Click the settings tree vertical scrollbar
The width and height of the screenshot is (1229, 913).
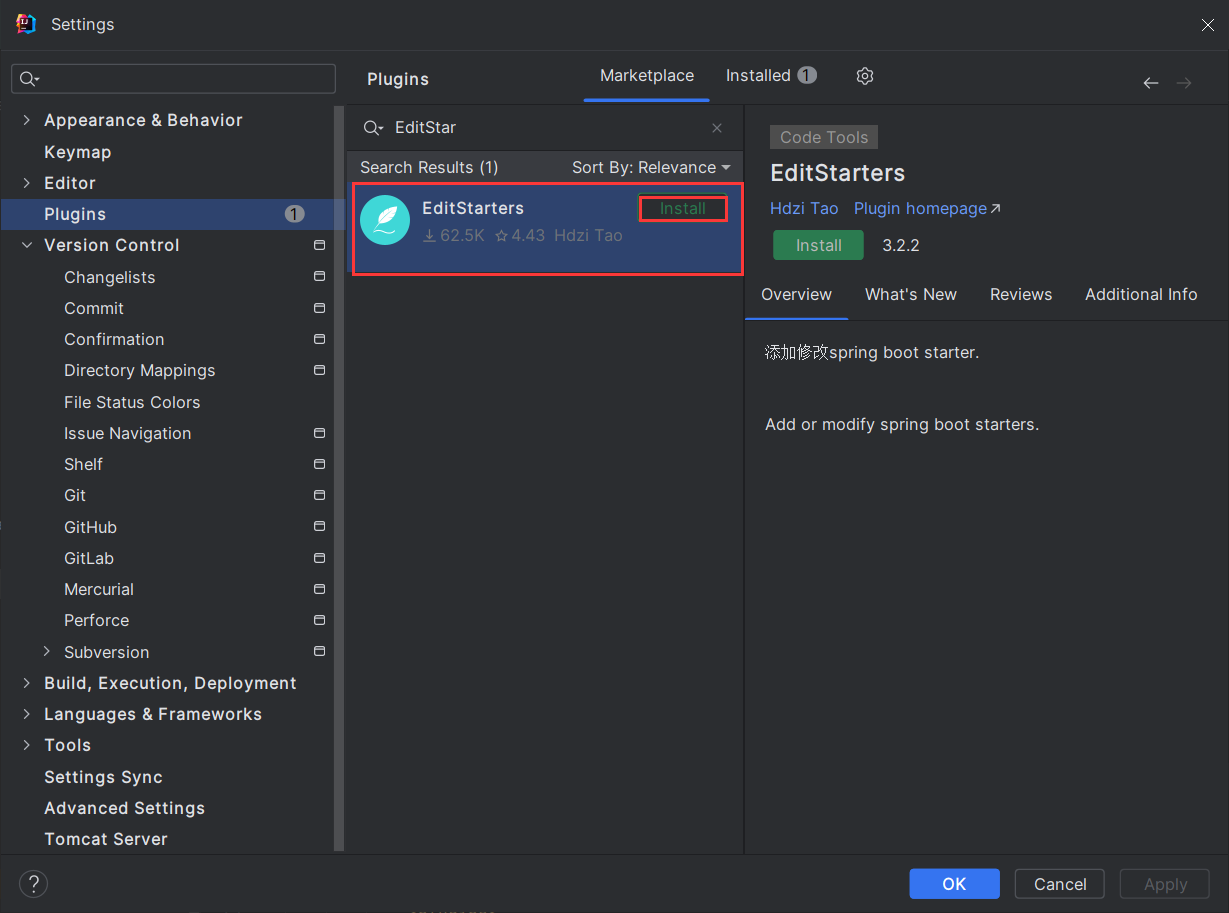(339, 478)
